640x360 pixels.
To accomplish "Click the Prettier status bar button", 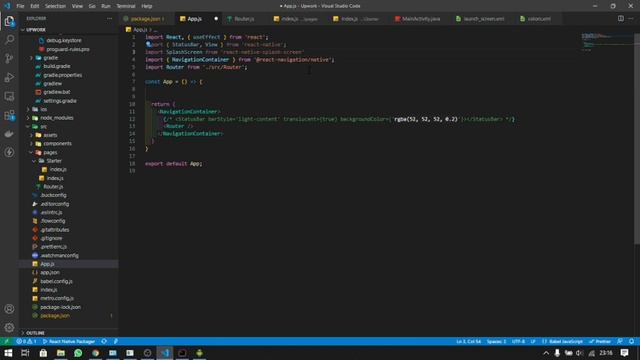I will 600,341.
